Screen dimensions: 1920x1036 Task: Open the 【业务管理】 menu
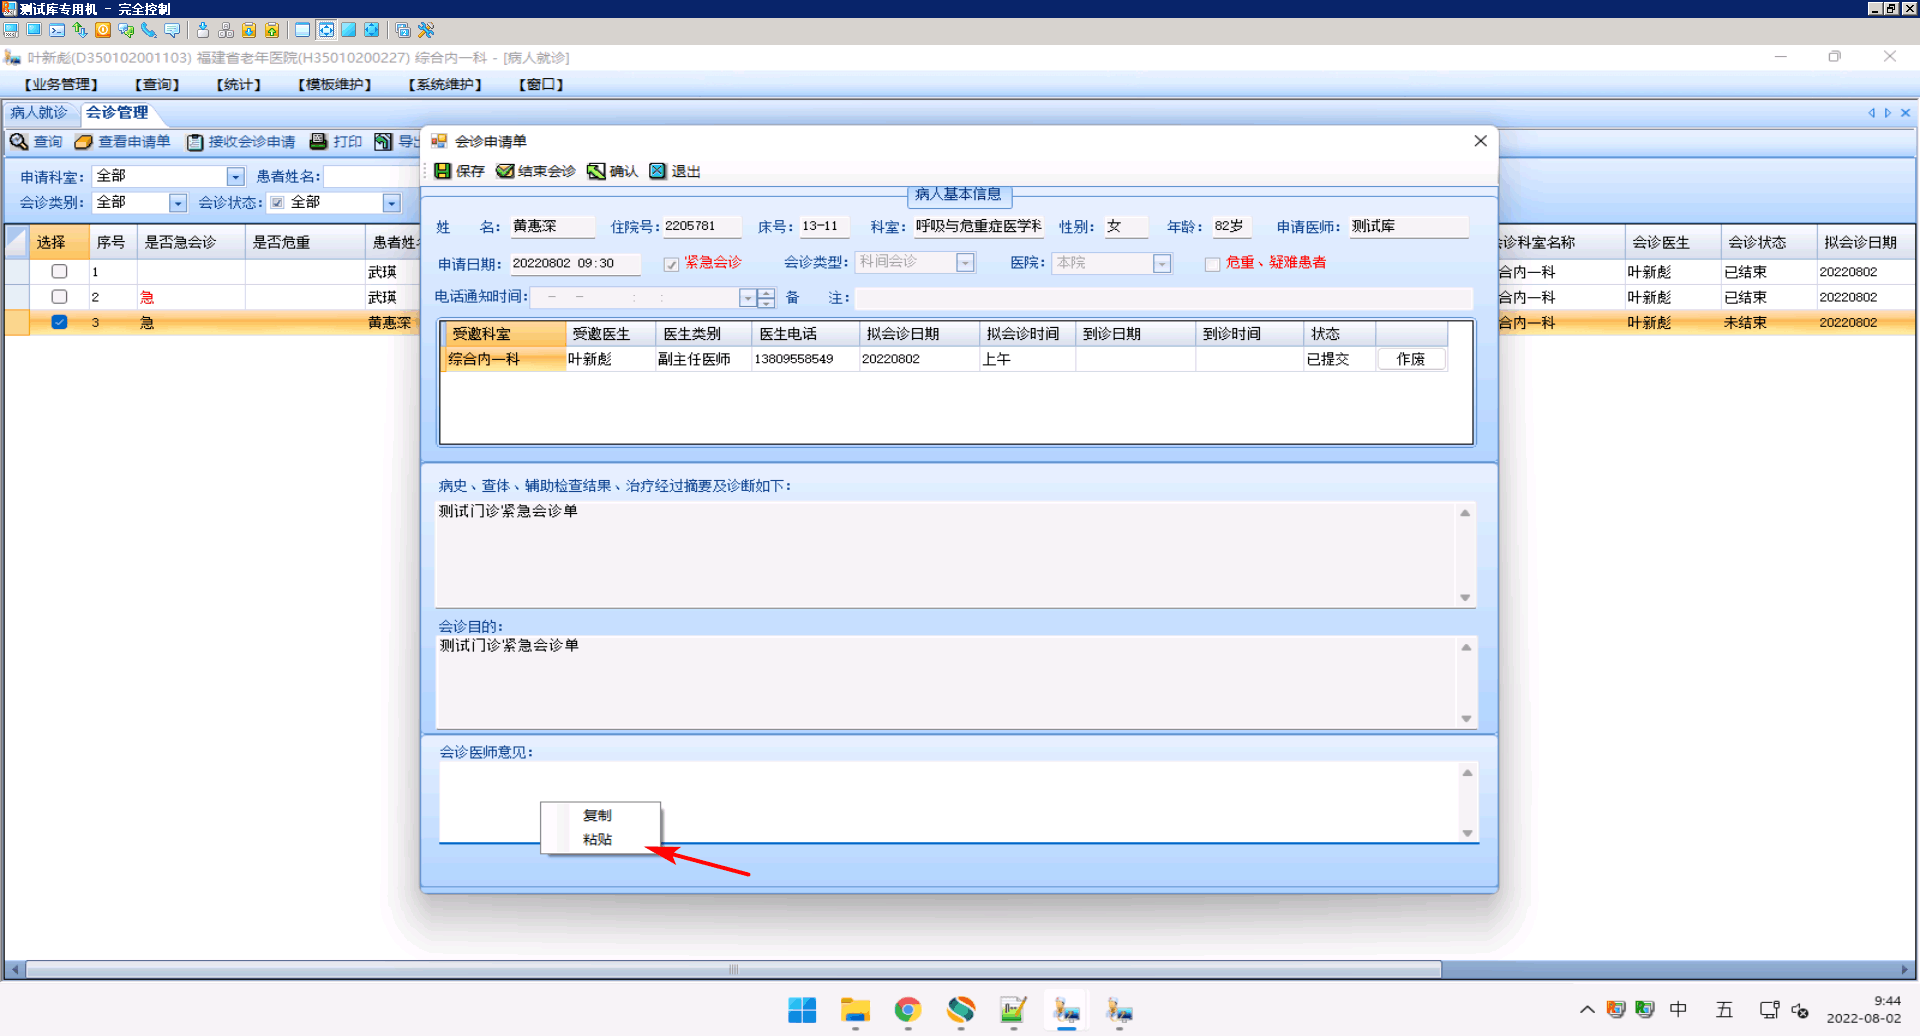[x=61, y=84]
